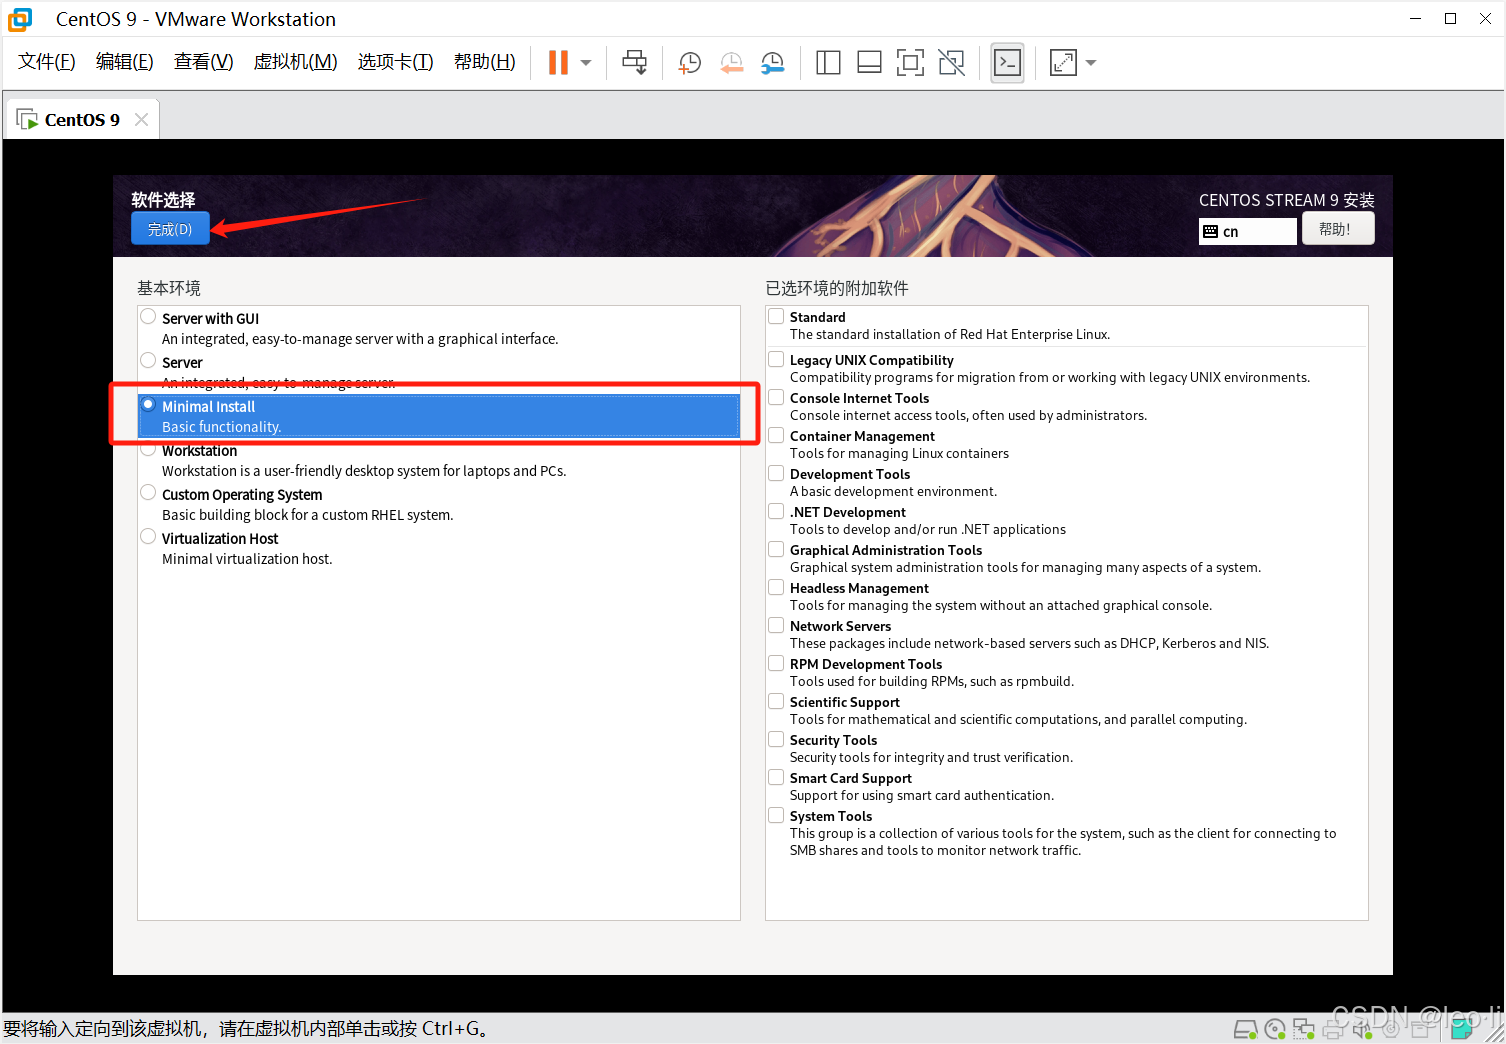
Task: Click the sound card status icon
Action: tap(1362, 1029)
